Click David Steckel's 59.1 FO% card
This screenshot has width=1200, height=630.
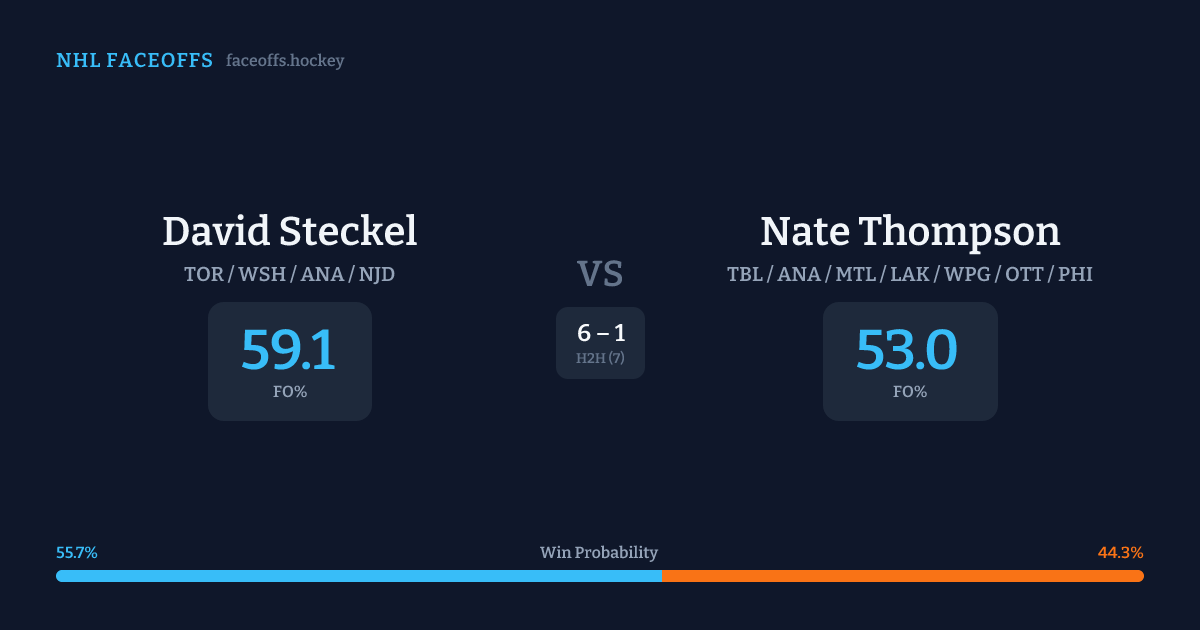[x=289, y=360]
